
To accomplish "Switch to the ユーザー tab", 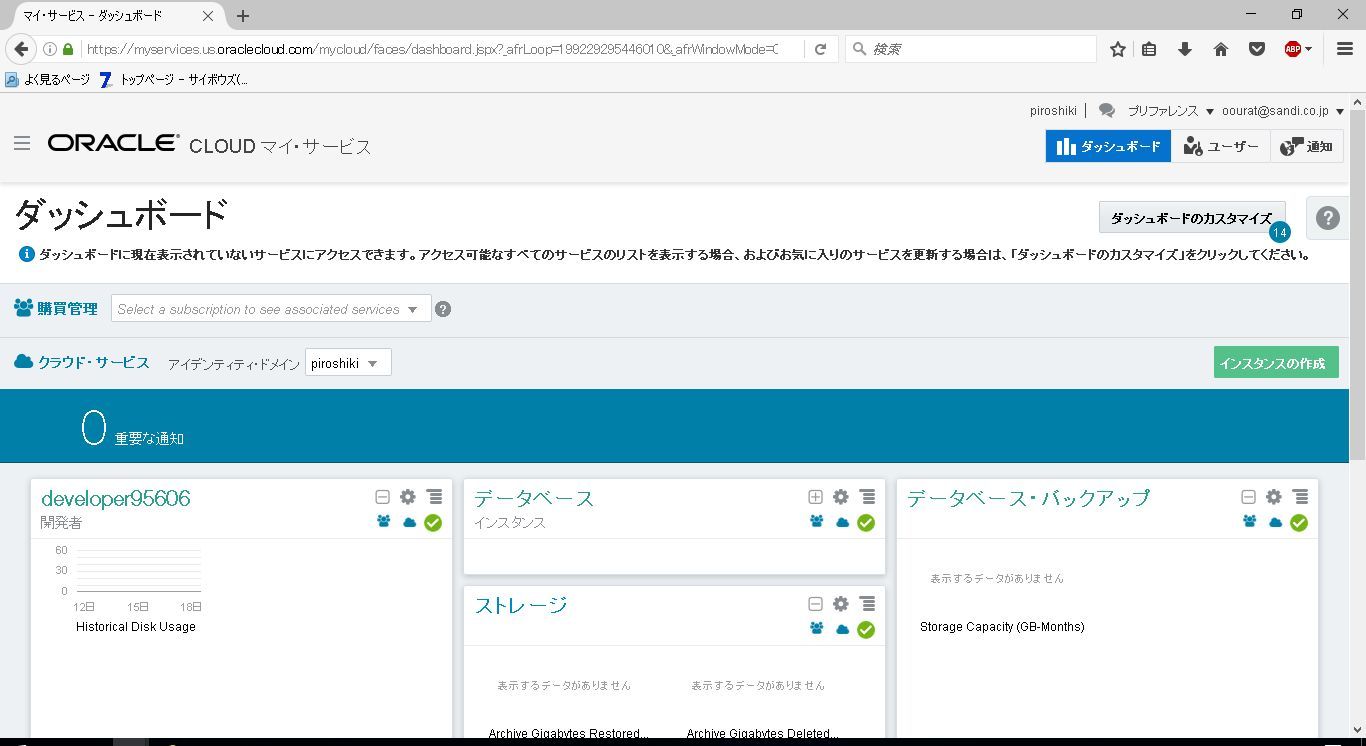I will click(1221, 146).
